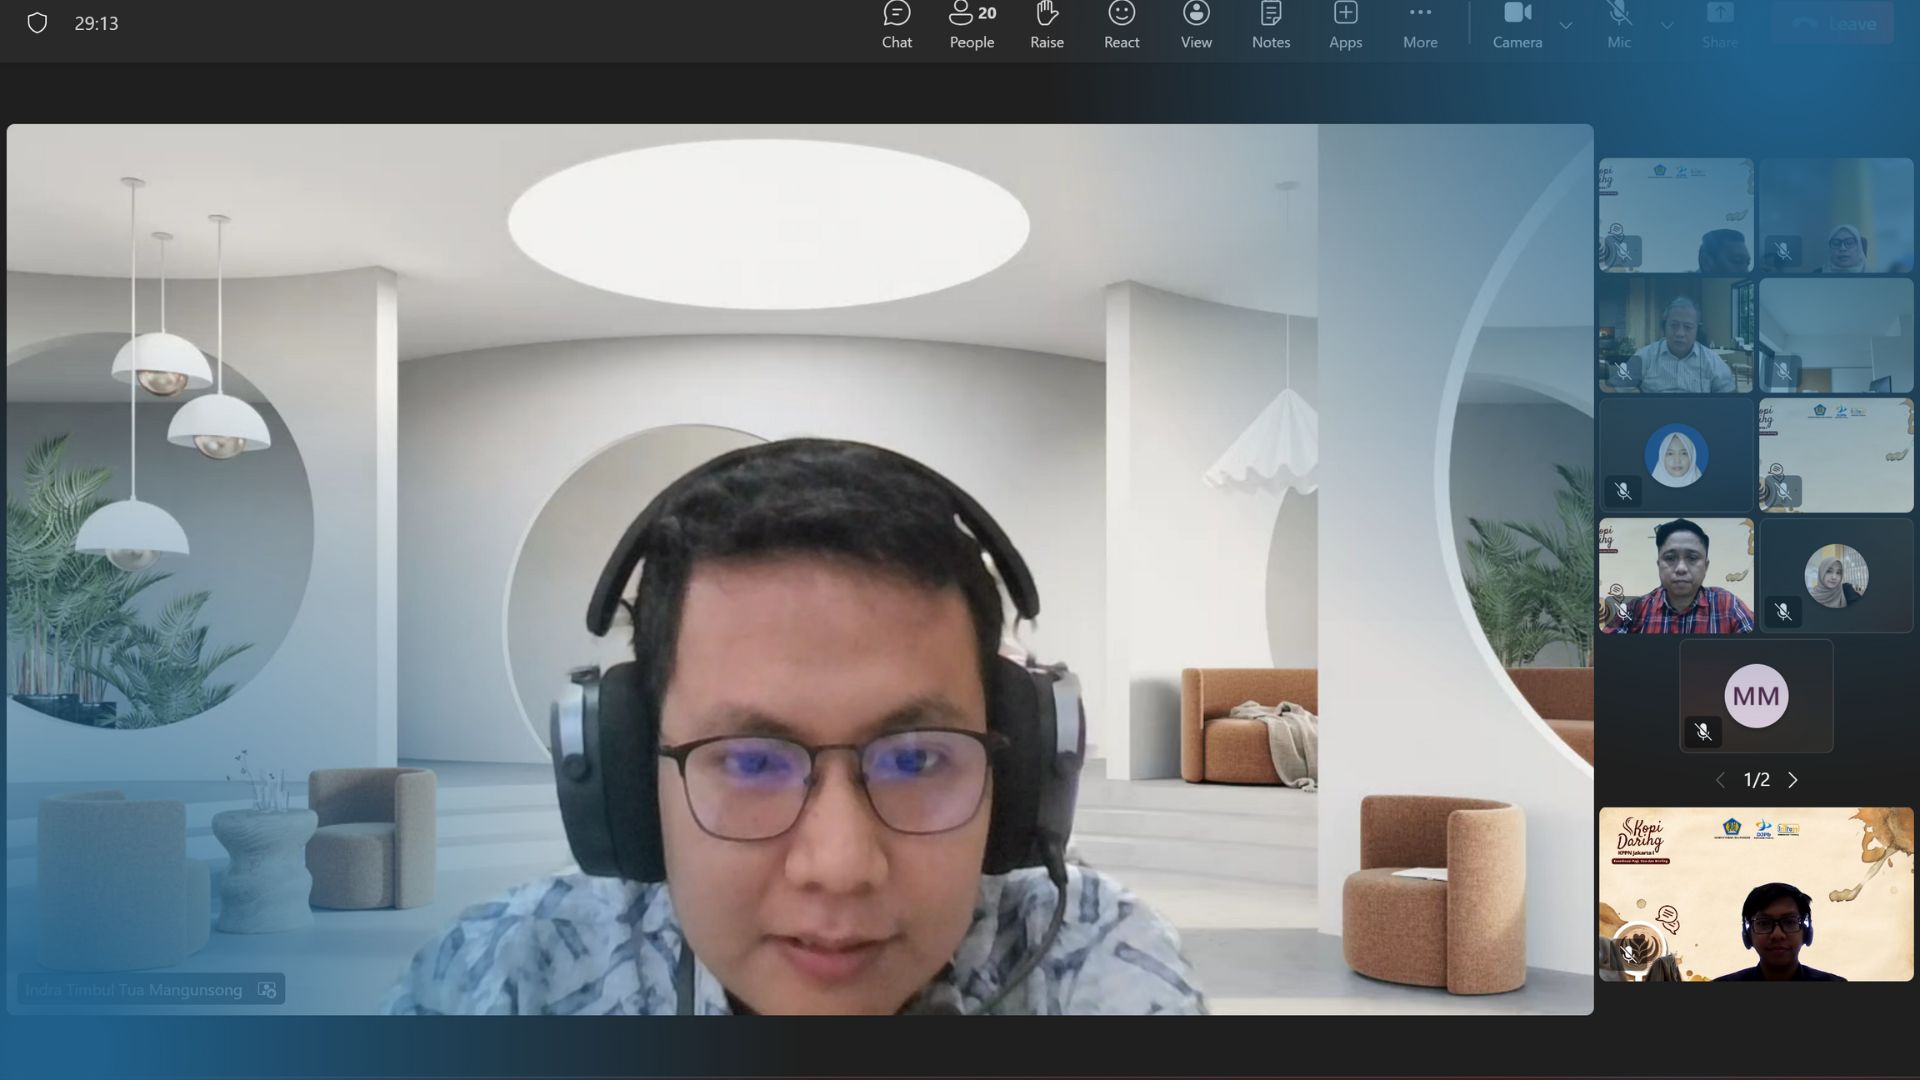Show the People participant list

[971, 25]
